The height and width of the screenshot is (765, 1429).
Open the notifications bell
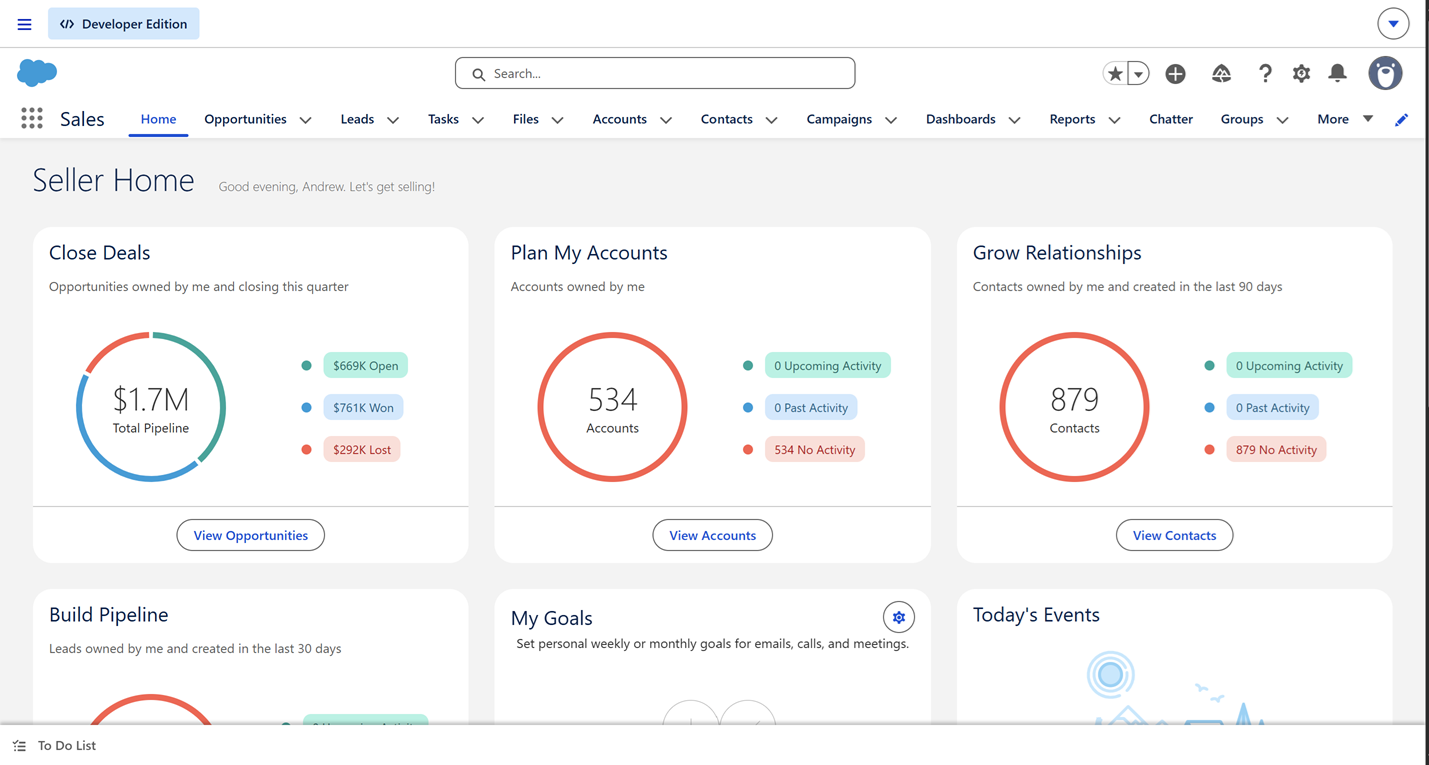tap(1337, 73)
